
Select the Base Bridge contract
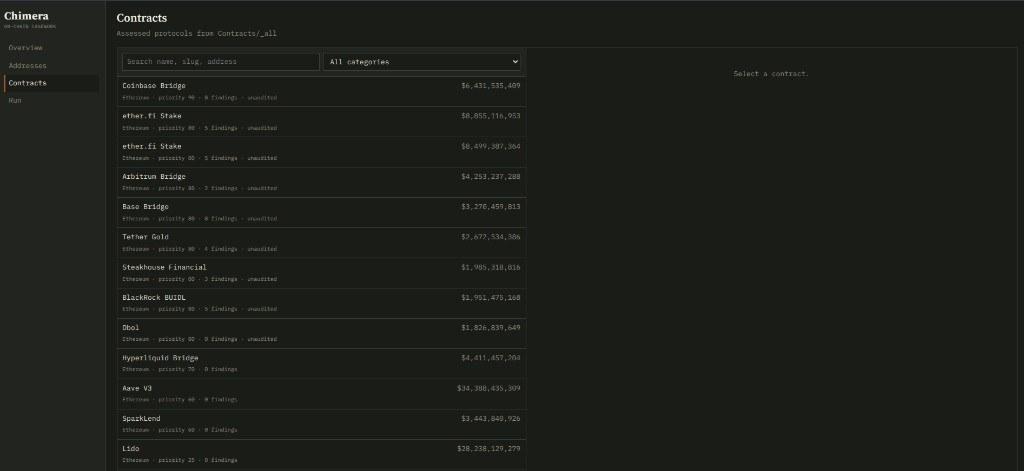coord(321,212)
